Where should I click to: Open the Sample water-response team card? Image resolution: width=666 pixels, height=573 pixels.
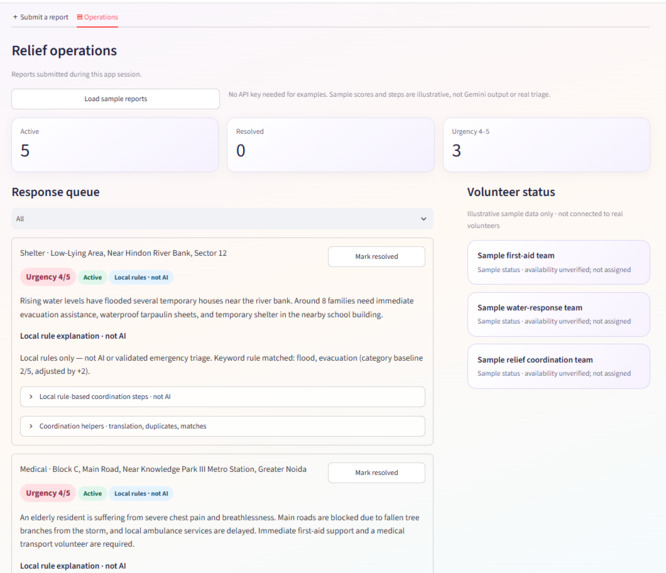click(x=559, y=314)
